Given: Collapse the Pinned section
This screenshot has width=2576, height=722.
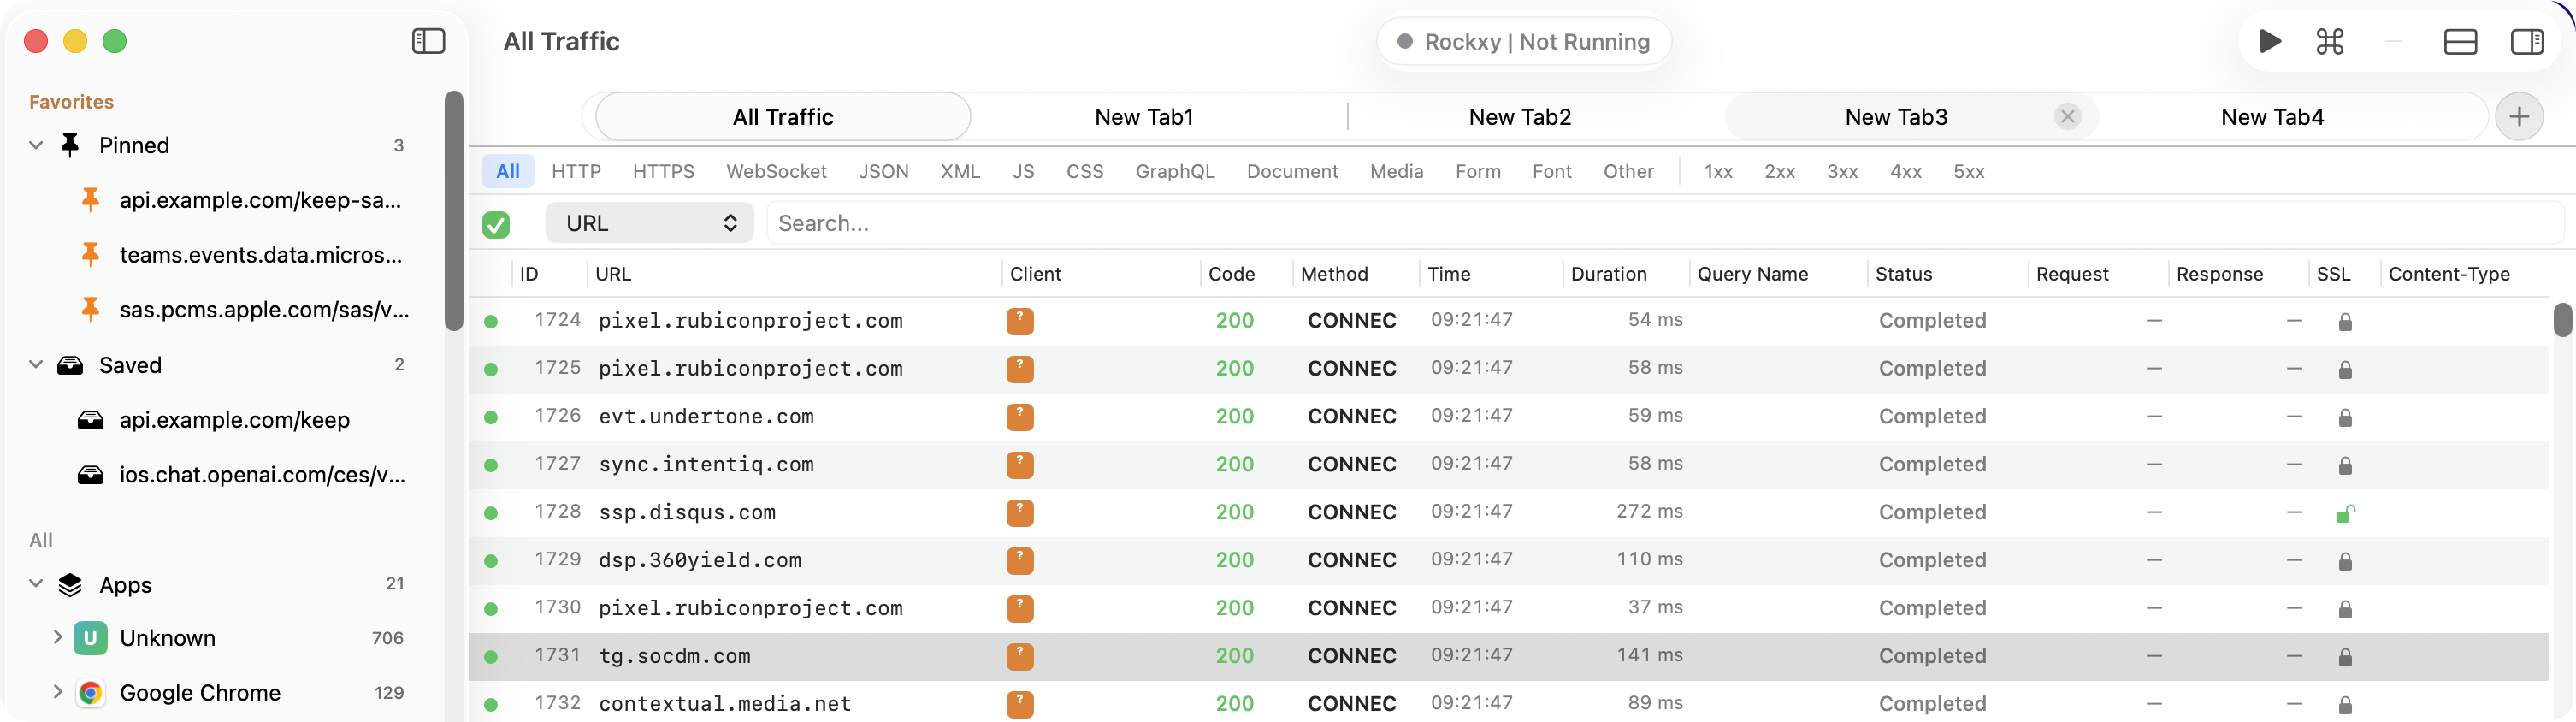Looking at the screenshot, I should (36, 145).
